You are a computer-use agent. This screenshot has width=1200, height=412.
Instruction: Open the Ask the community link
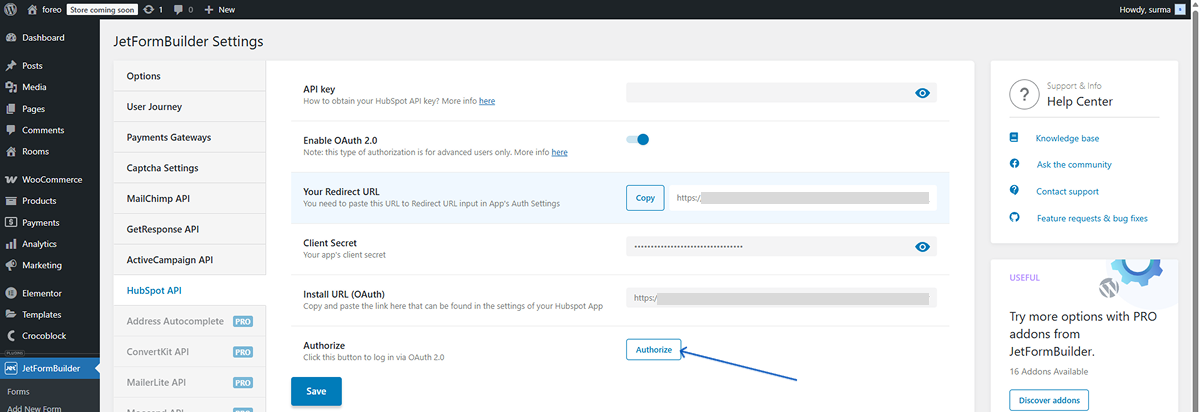pos(1074,165)
